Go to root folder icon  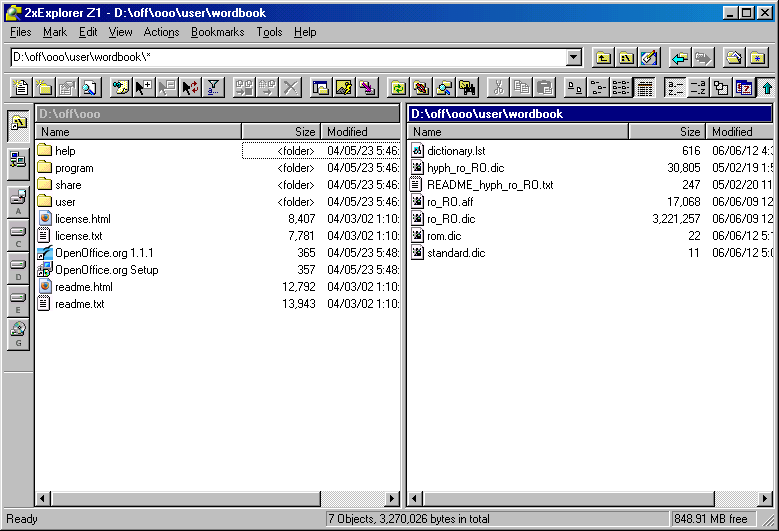click(x=626, y=58)
